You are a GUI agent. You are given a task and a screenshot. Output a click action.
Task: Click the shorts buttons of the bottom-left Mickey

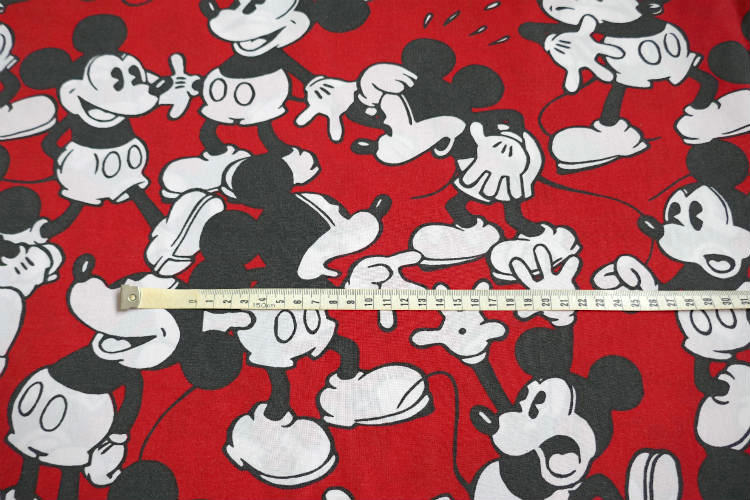[45, 405]
